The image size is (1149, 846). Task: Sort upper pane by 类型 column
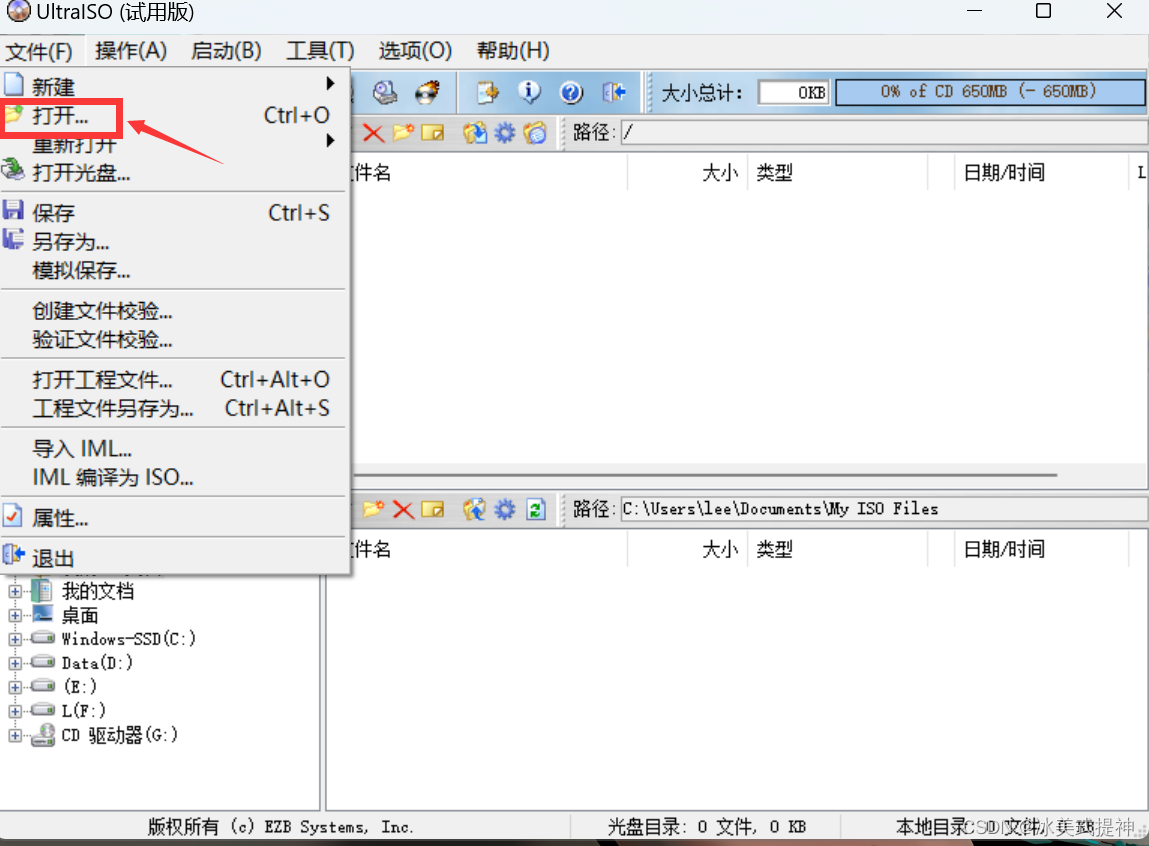pyautogui.click(x=838, y=173)
